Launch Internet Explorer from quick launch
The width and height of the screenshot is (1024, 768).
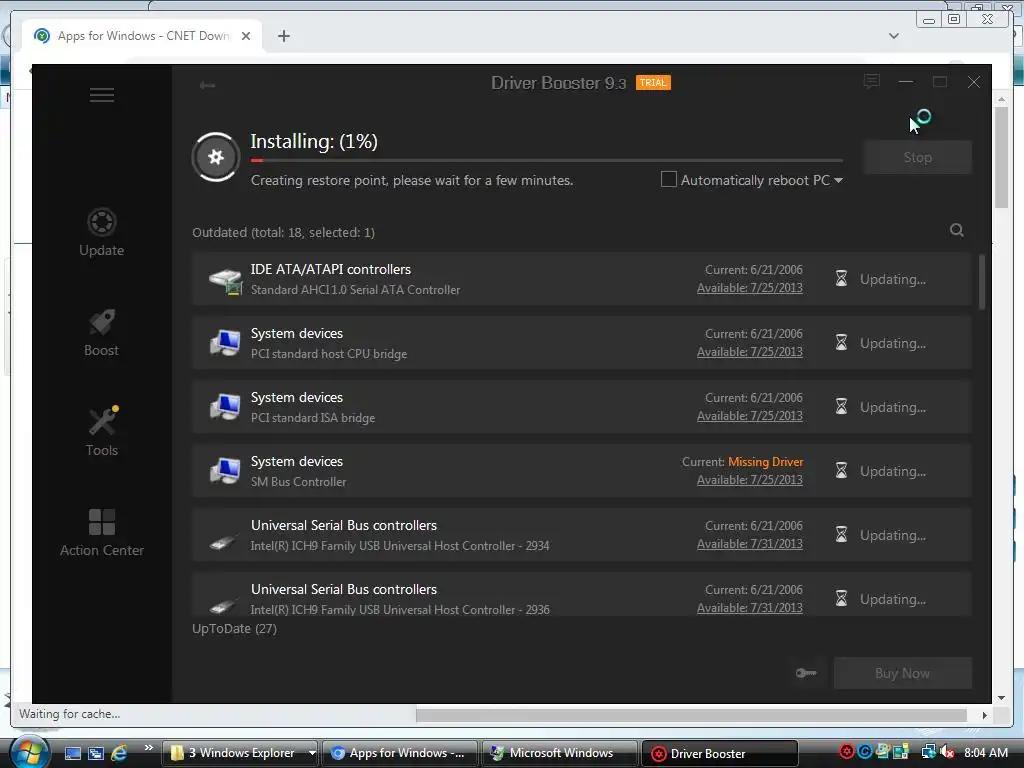[119, 753]
